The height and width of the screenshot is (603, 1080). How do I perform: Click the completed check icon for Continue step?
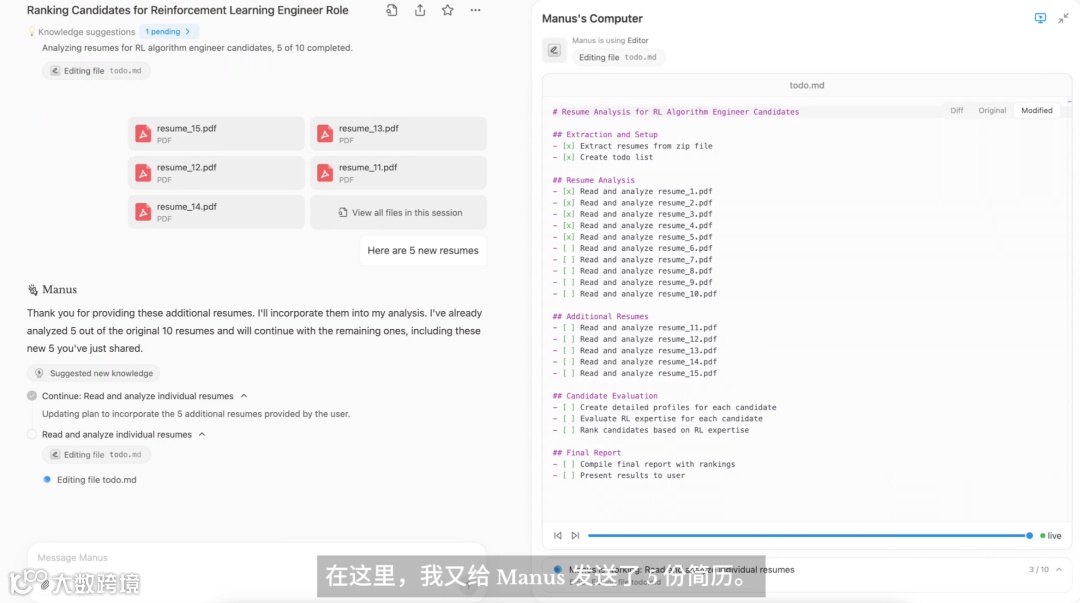[x=32, y=396]
